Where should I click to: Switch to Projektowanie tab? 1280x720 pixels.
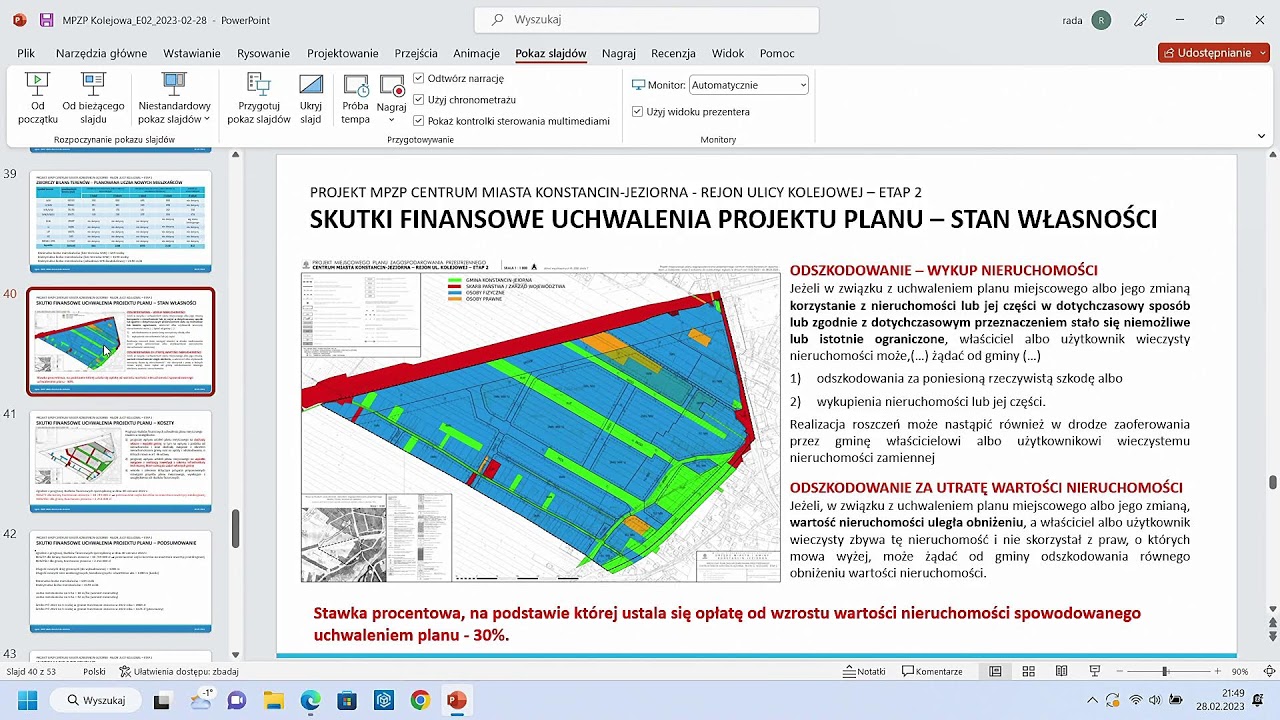[343, 53]
